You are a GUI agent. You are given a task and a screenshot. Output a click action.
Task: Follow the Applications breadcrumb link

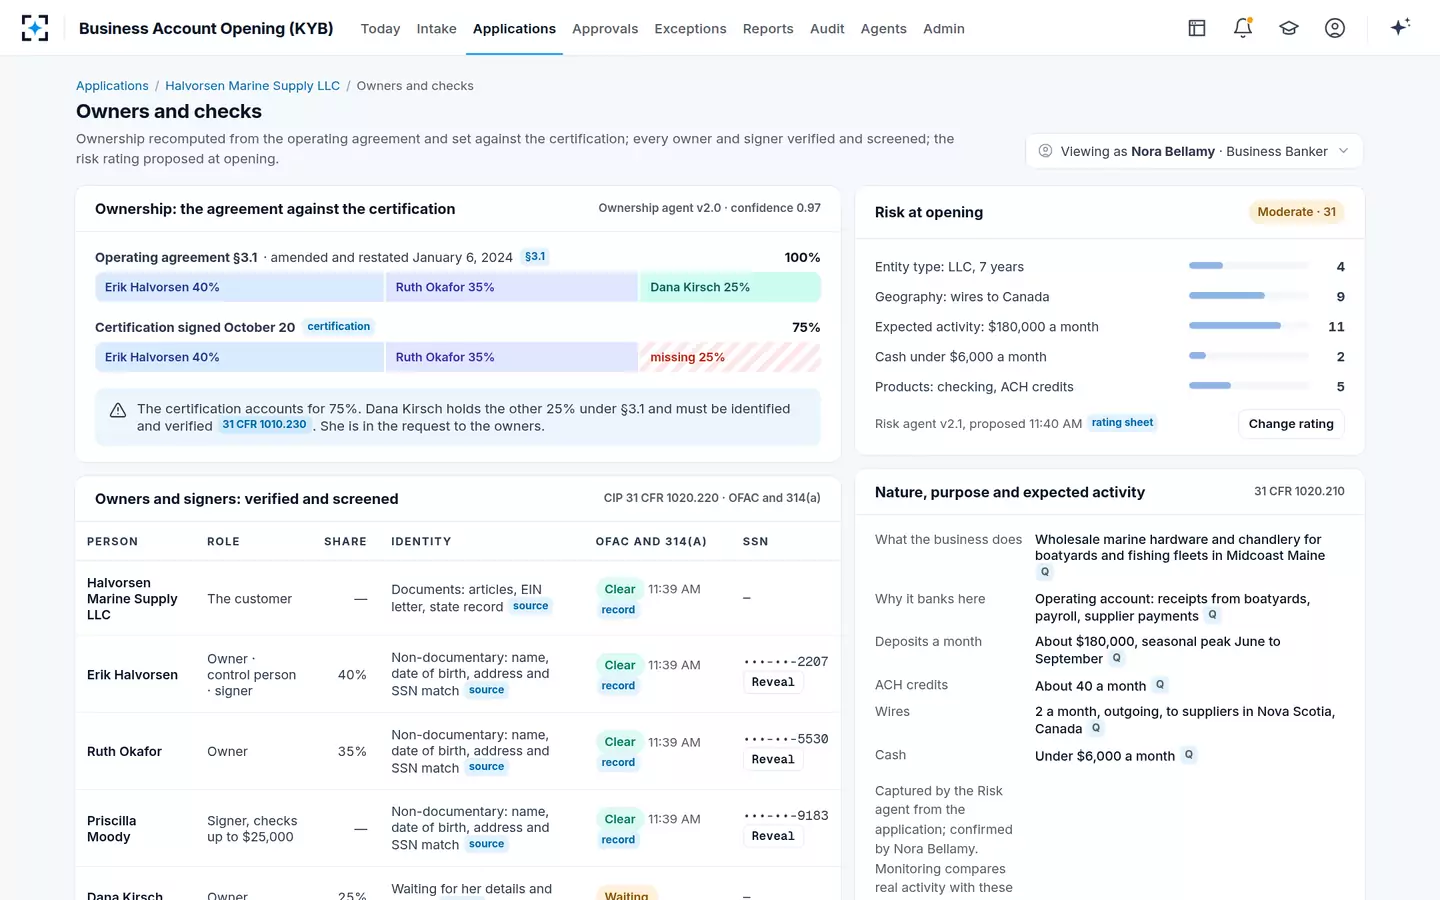tap(112, 86)
